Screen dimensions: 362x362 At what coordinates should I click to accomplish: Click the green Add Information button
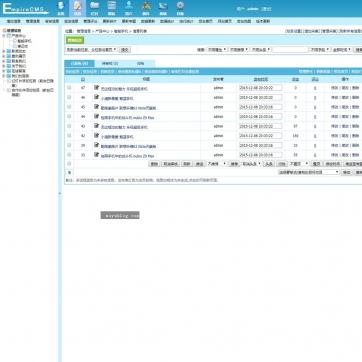75,40
